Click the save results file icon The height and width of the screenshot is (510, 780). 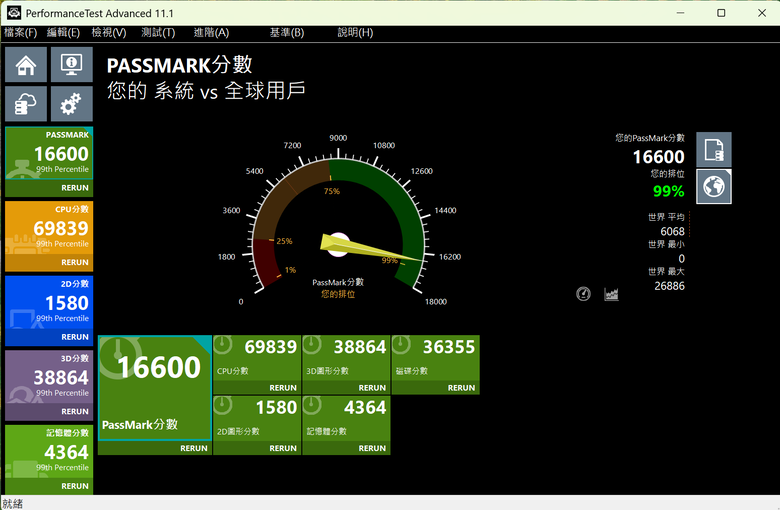point(714,150)
